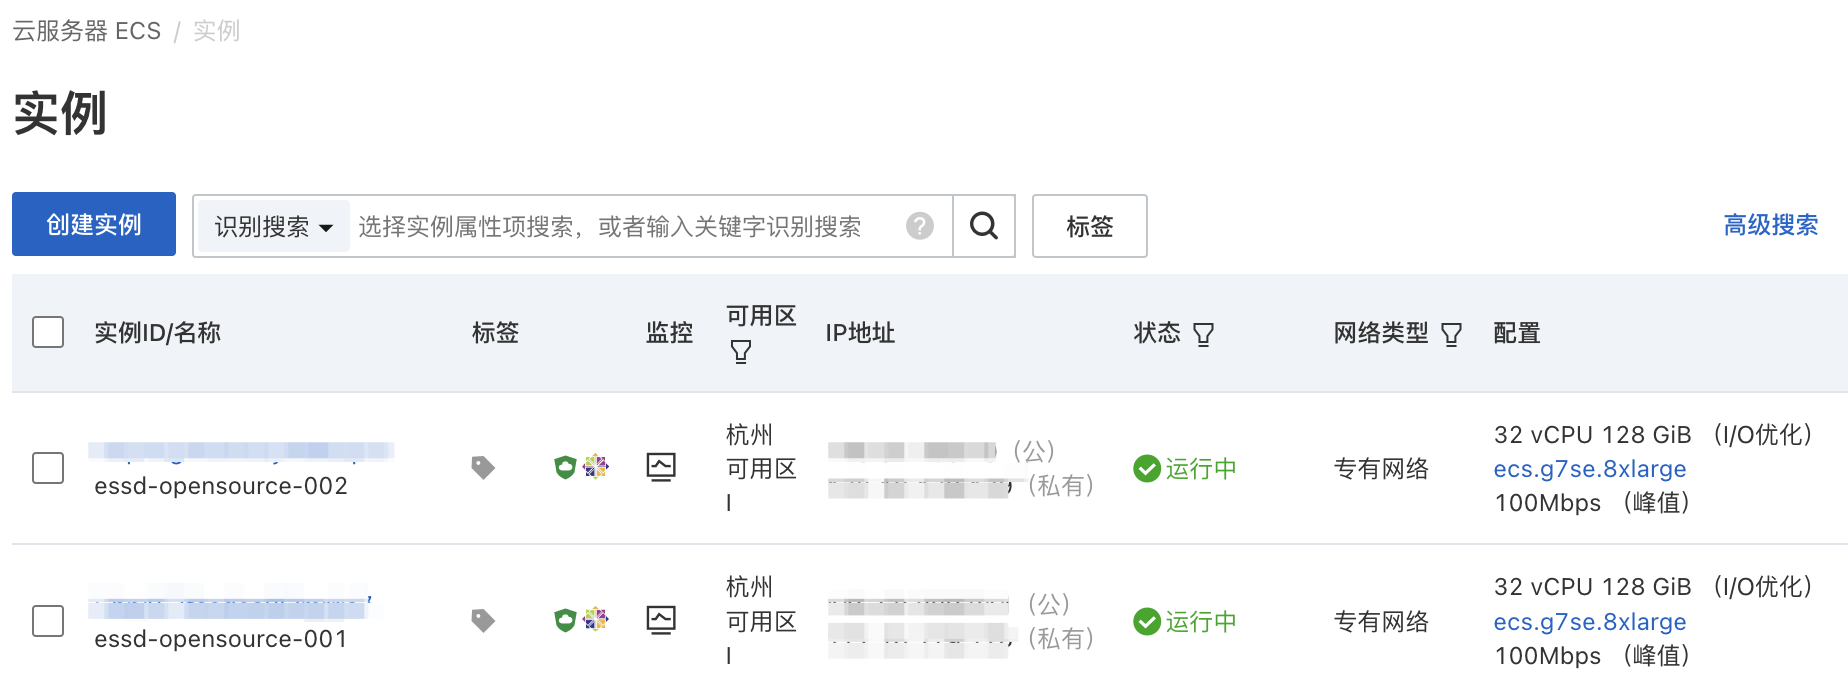Click the help question mark in the search bar
Image resolution: width=1848 pixels, height=690 pixels.
918,226
